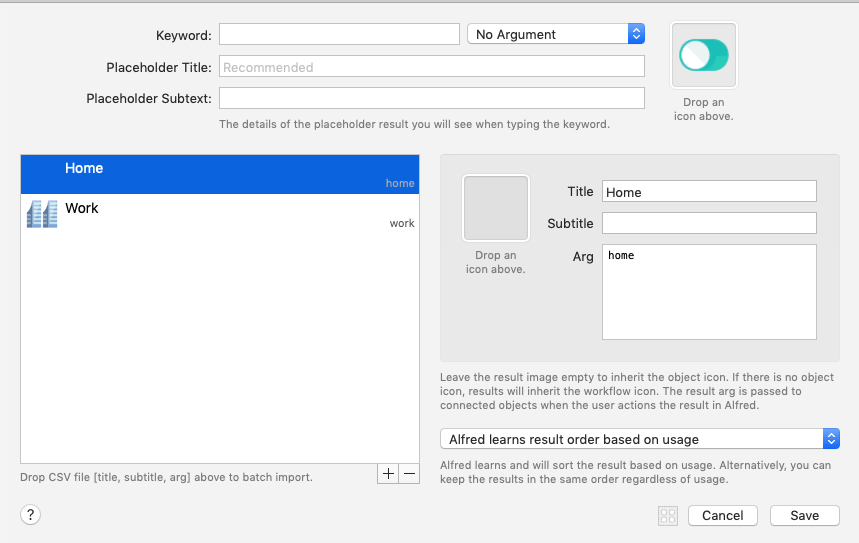Click the Placeholder Subtext field

click(432, 98)
